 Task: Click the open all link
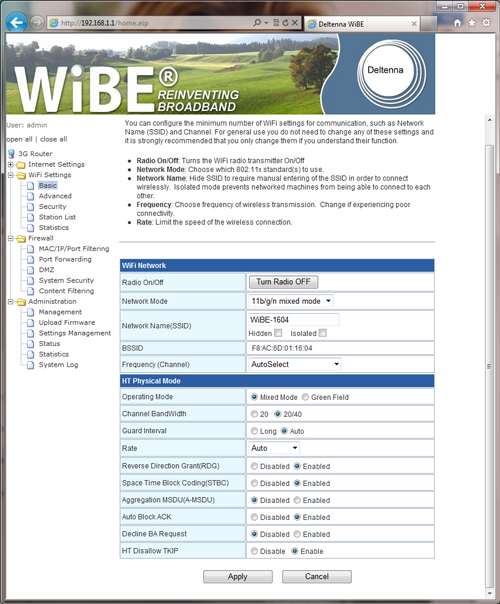coord(19,139)
